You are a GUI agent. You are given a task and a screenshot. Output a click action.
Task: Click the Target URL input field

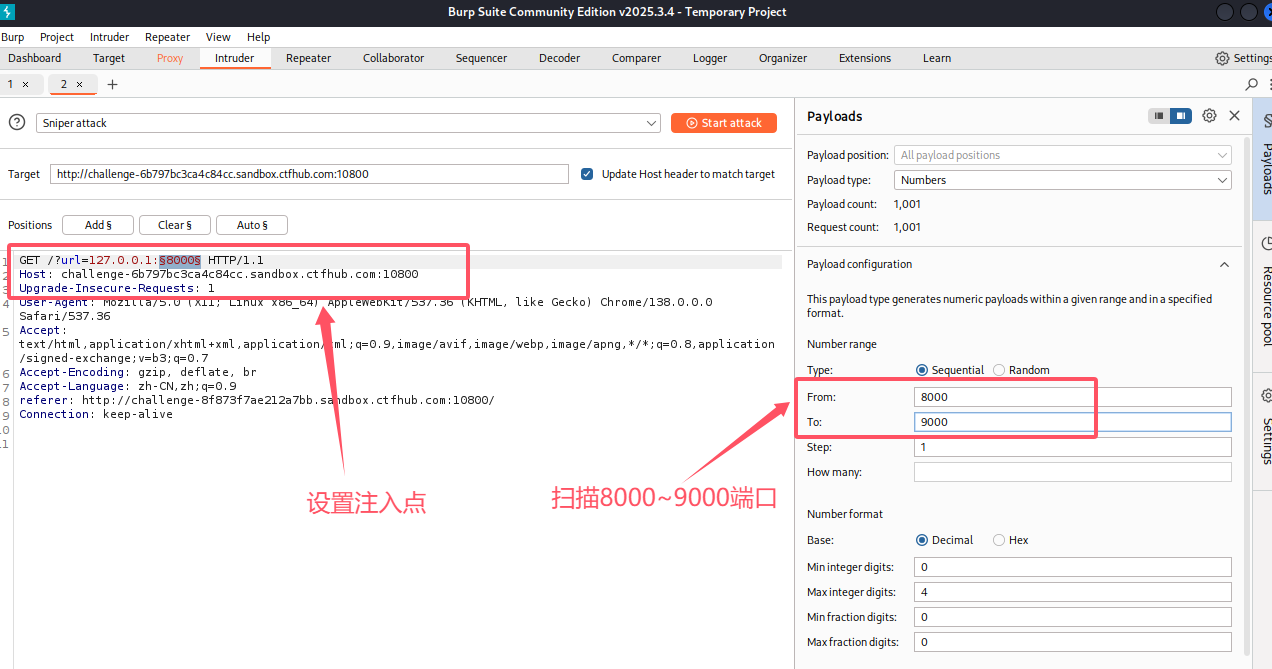pos(309,174)
